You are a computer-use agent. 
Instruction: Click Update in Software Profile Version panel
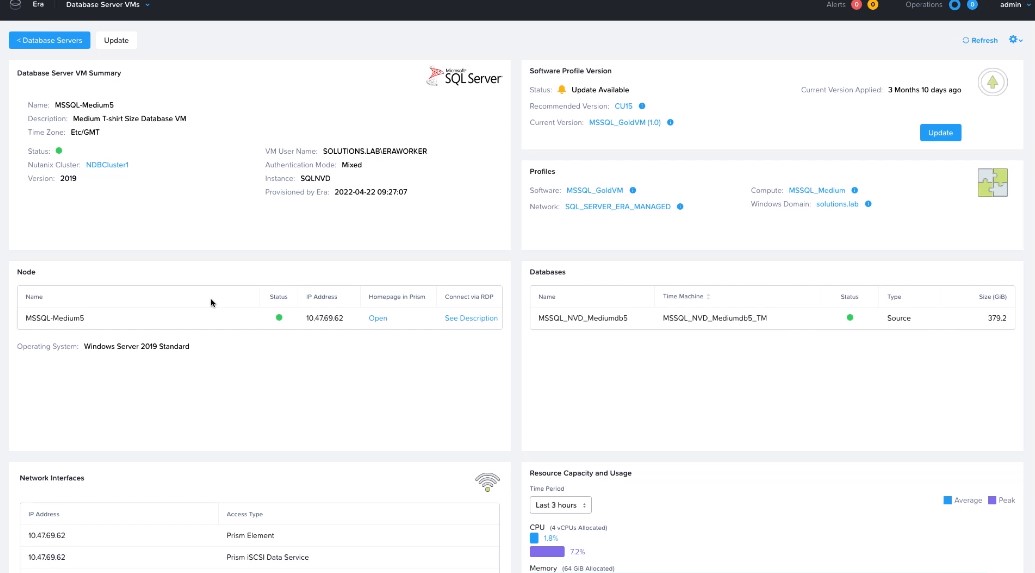point(940,133)
